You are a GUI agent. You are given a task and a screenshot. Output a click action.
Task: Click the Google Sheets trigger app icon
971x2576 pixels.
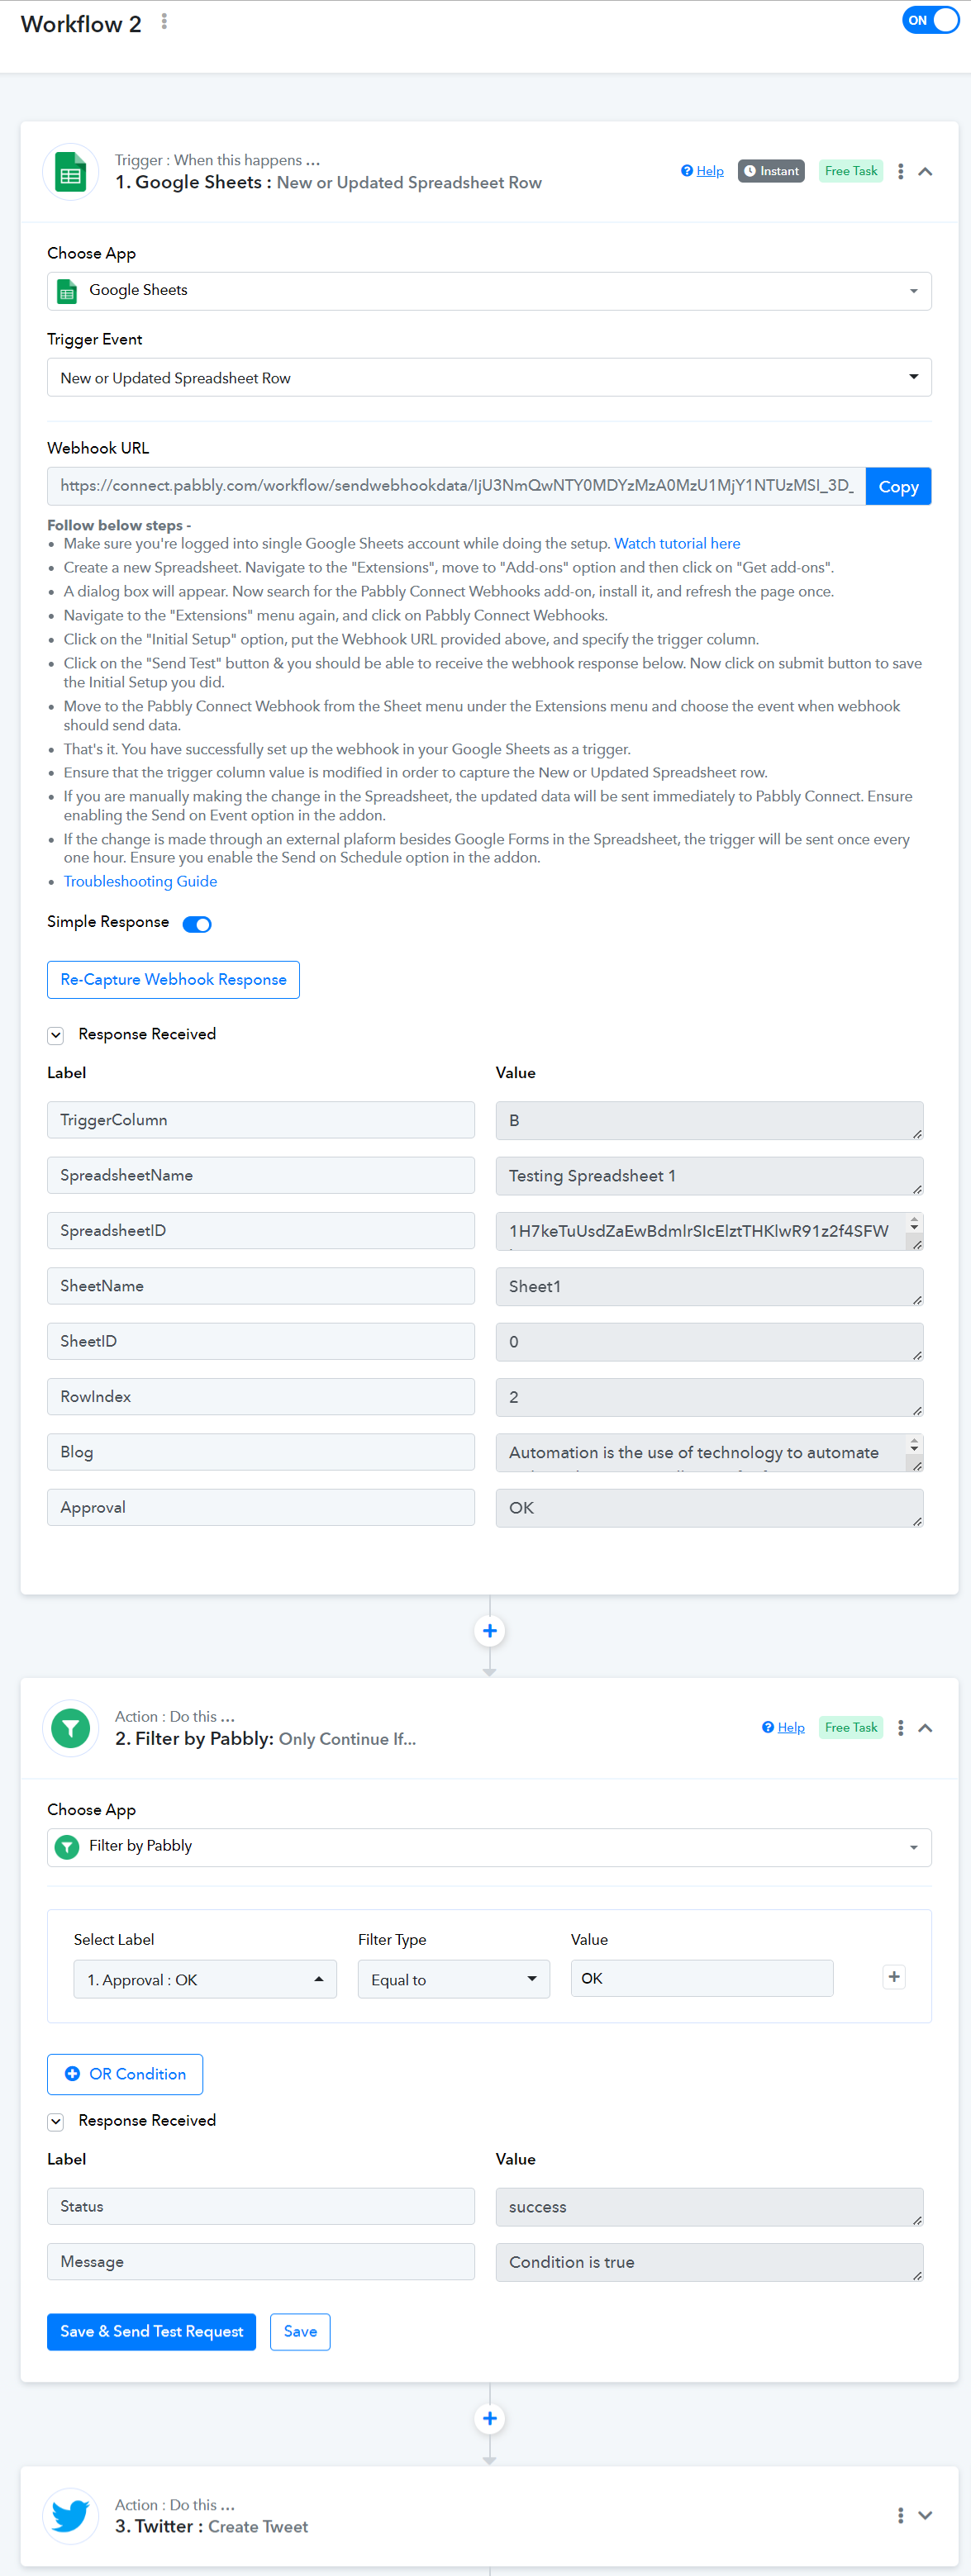70,172
